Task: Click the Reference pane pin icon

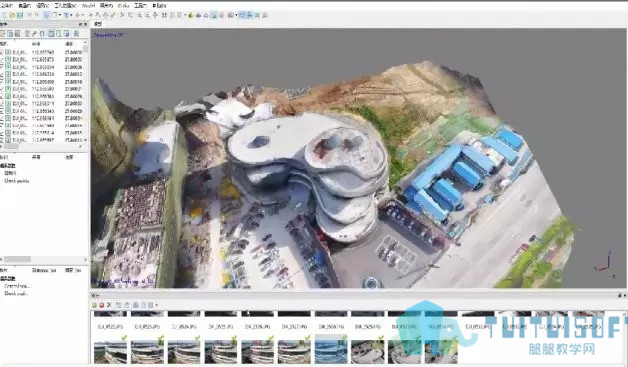Action: click(80, 24)
